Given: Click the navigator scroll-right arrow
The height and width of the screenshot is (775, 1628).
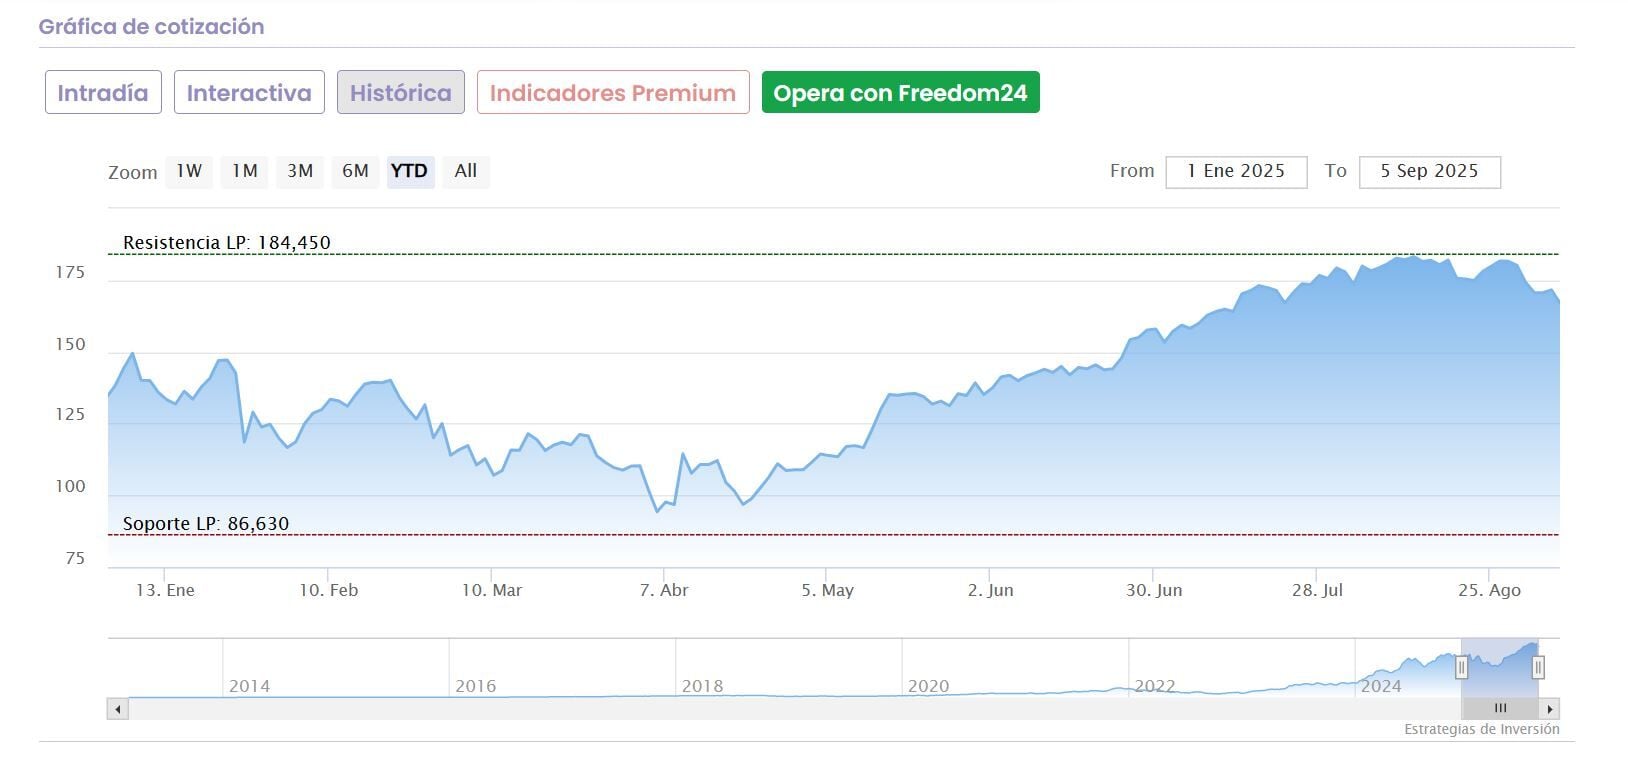Looking at the screenshot, I should click(x=1550, y=709).
